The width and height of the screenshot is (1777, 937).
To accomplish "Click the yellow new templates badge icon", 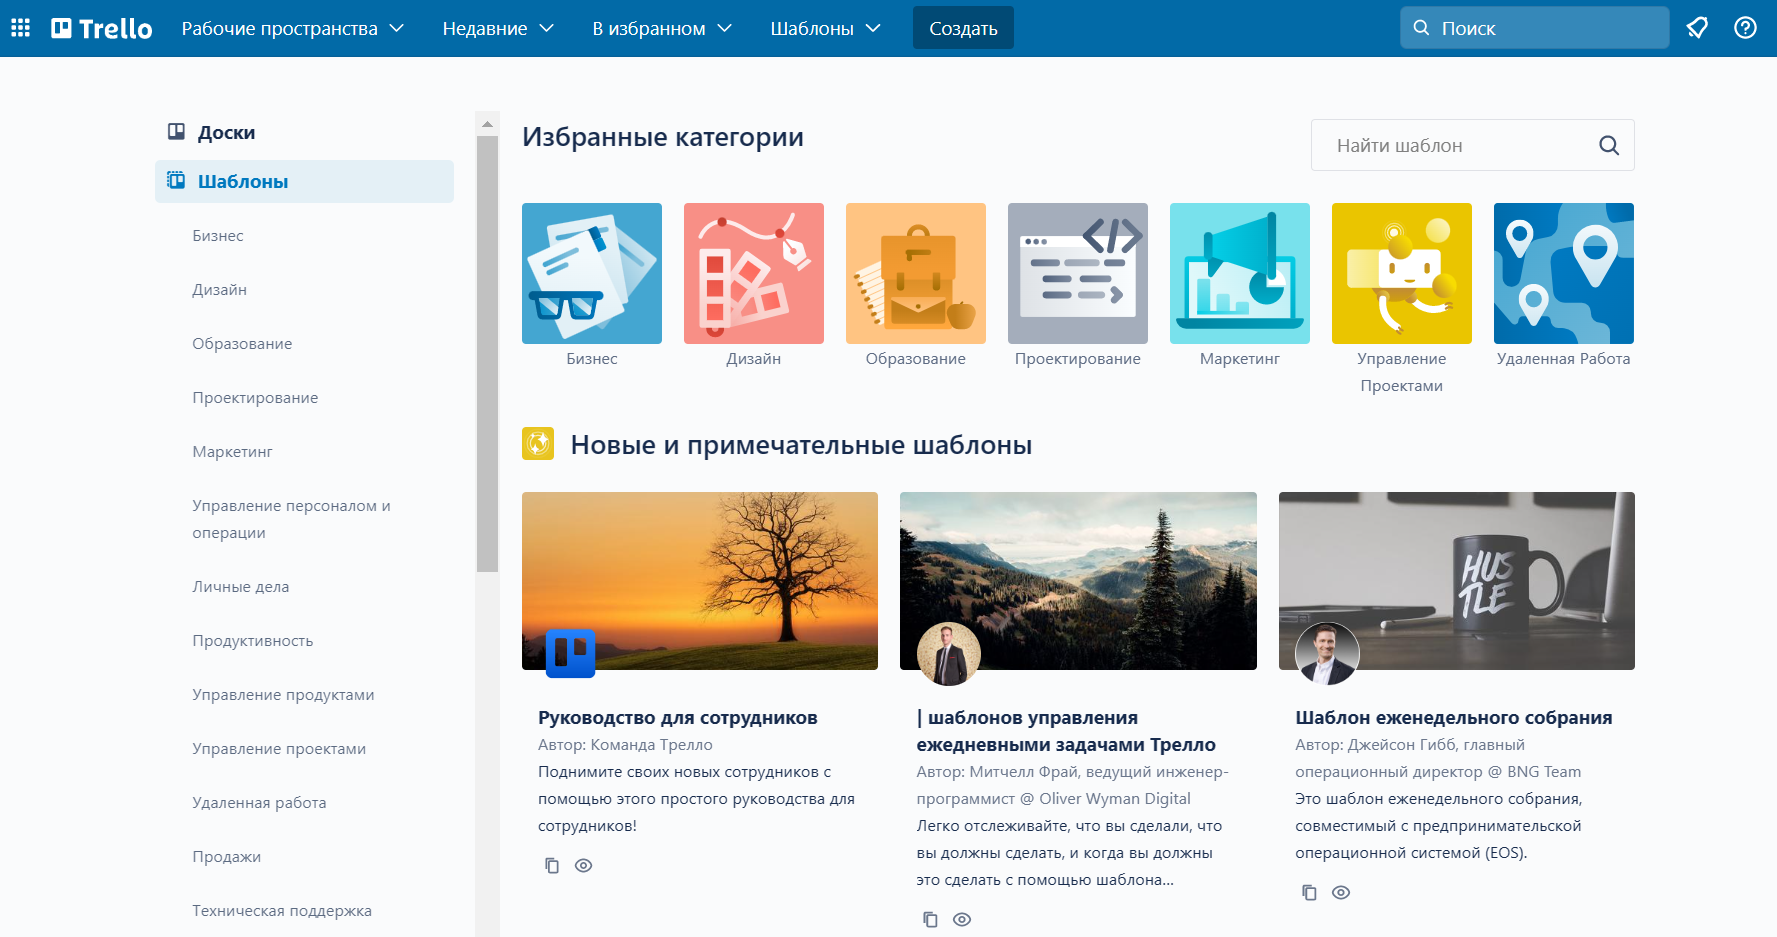I will tap(538, 444).
